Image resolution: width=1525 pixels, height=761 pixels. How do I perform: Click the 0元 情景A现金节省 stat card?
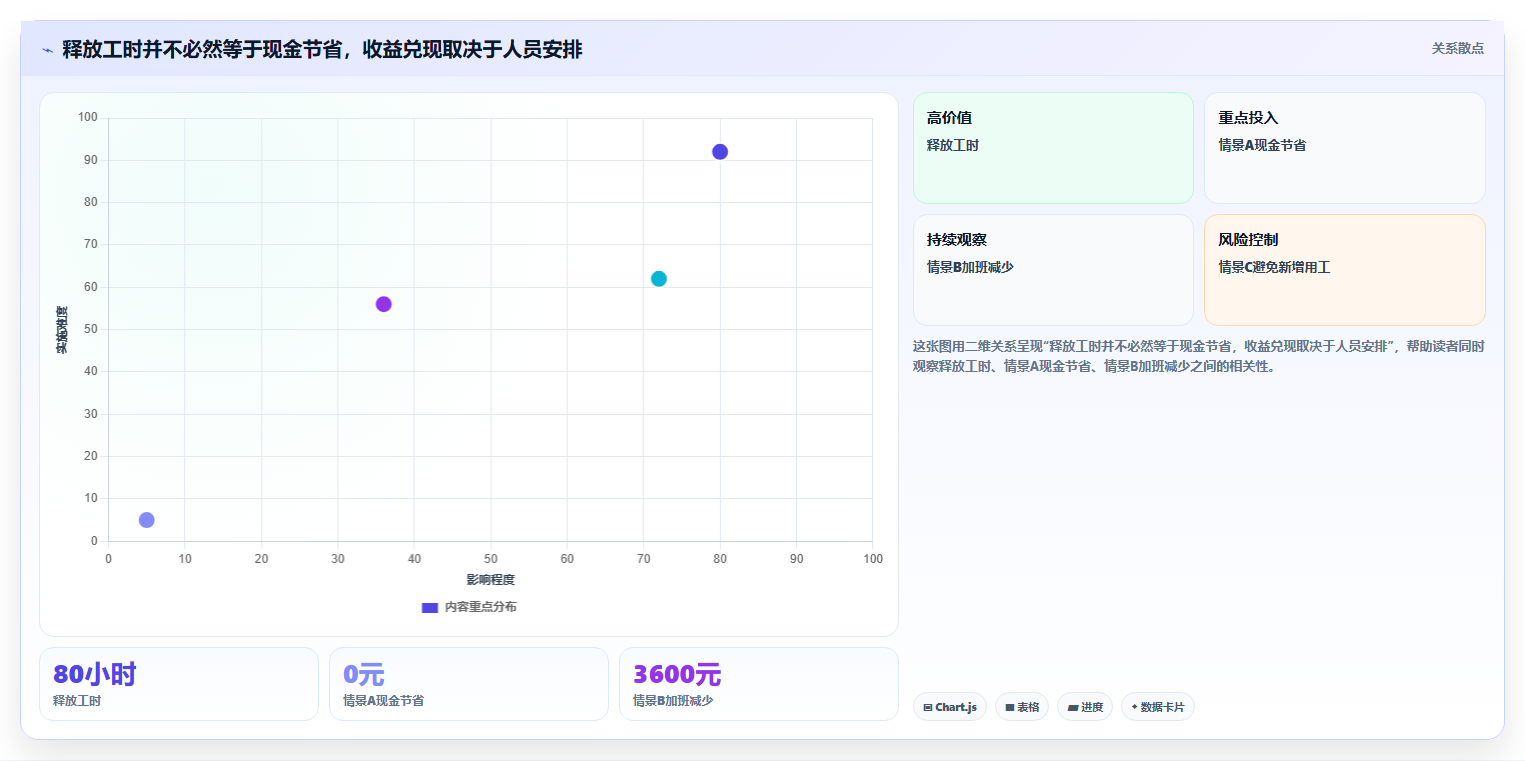pos(469,684)
